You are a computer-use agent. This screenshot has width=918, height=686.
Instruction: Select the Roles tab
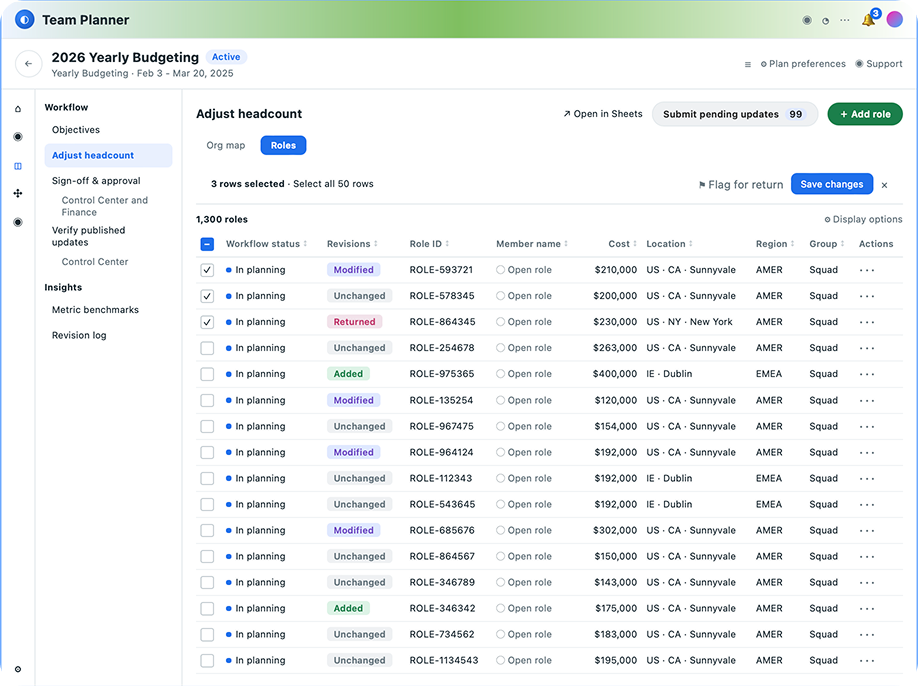(283, 145)
